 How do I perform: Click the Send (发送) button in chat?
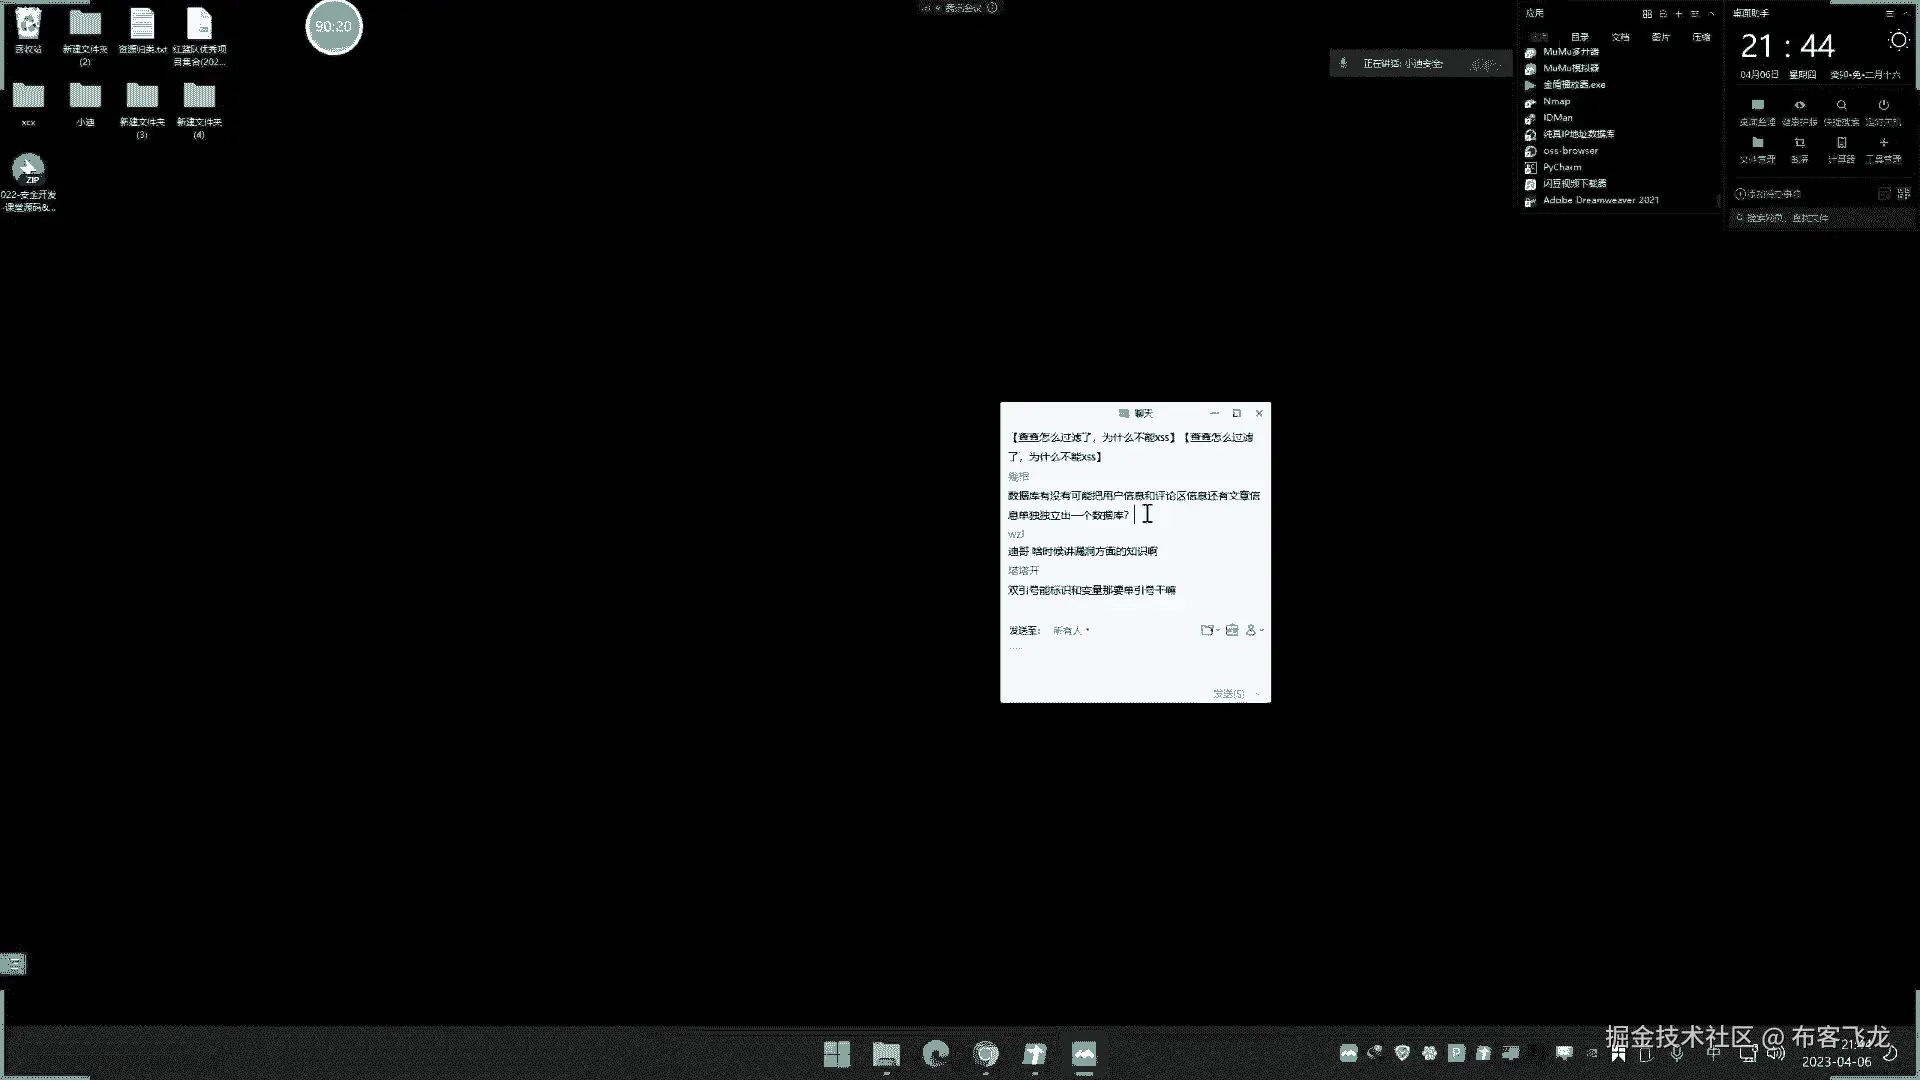[x=1228, y=693]
